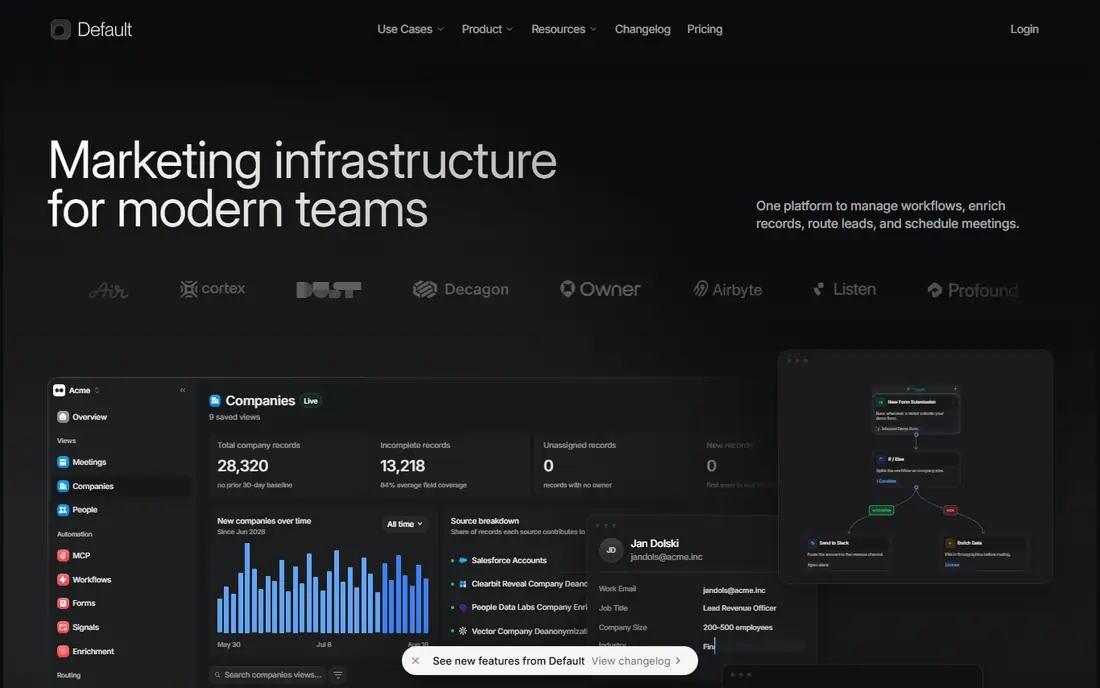Select Clearbit Reveal Company source row
This screenshot has width=1100, height=688.
coord(518,584)
